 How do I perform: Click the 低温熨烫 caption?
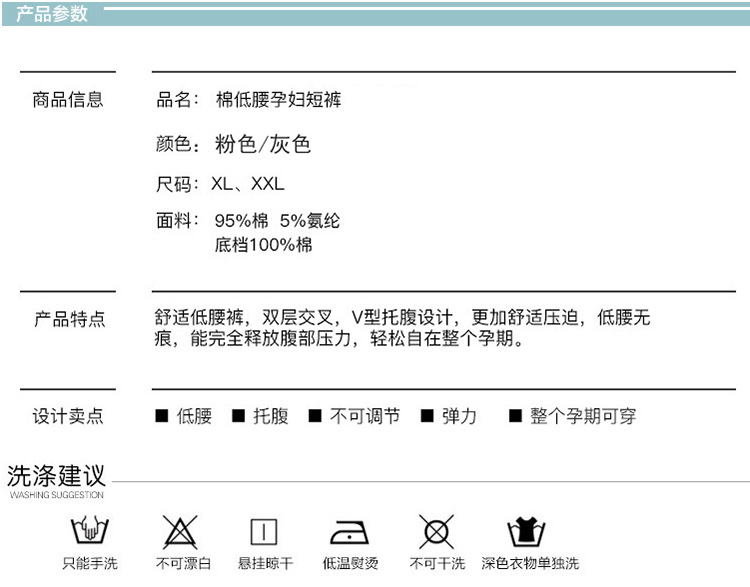coord(351,563)
